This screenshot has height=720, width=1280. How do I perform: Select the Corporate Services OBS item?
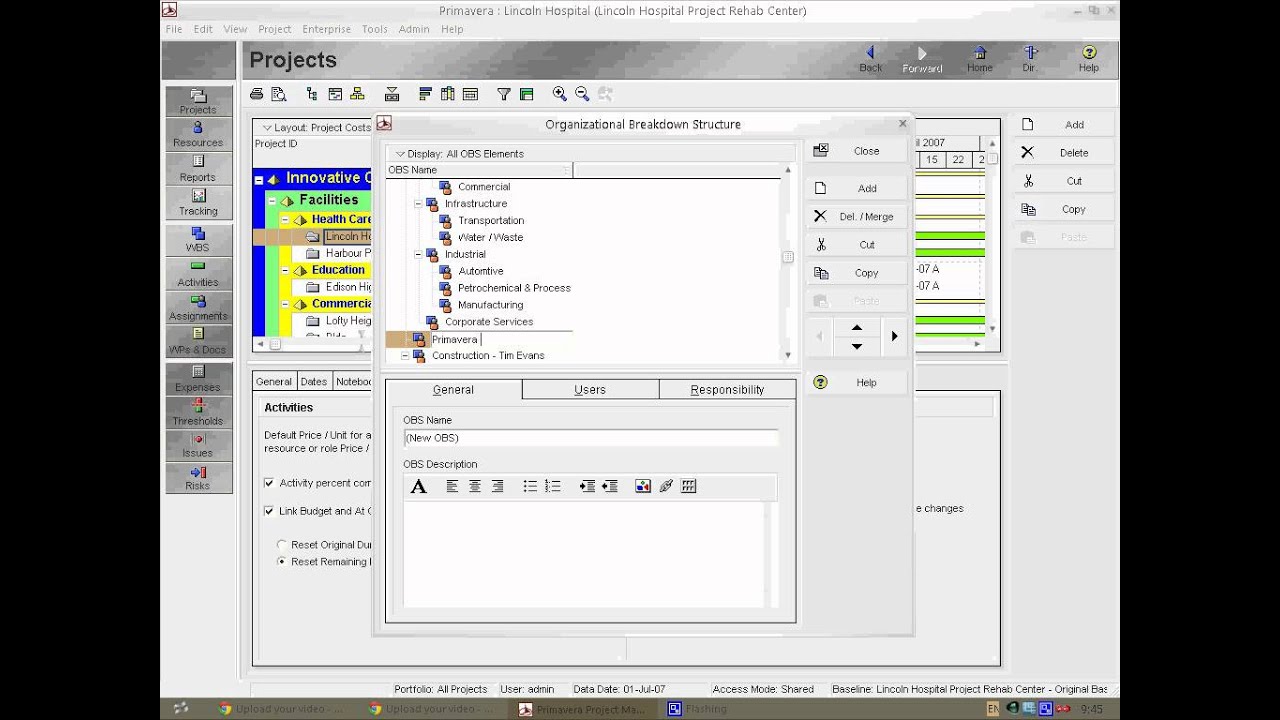coord(489,322)
